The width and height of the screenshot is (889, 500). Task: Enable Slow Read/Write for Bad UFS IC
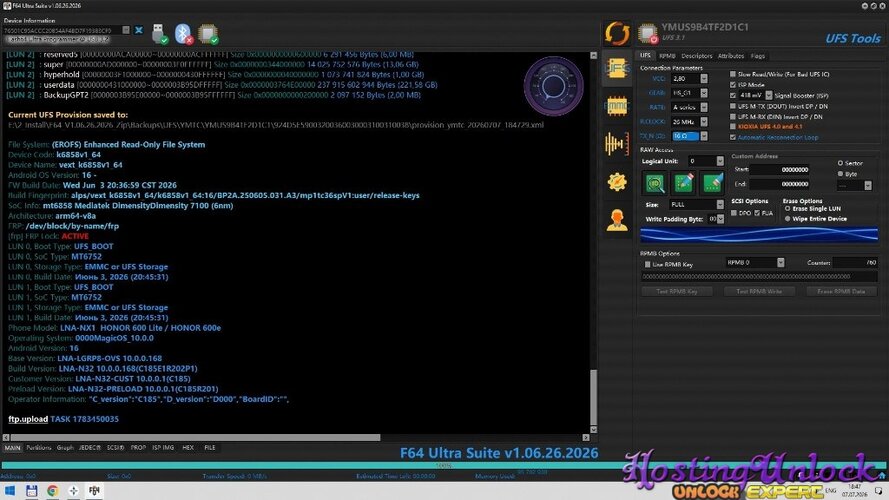point(733,74)
